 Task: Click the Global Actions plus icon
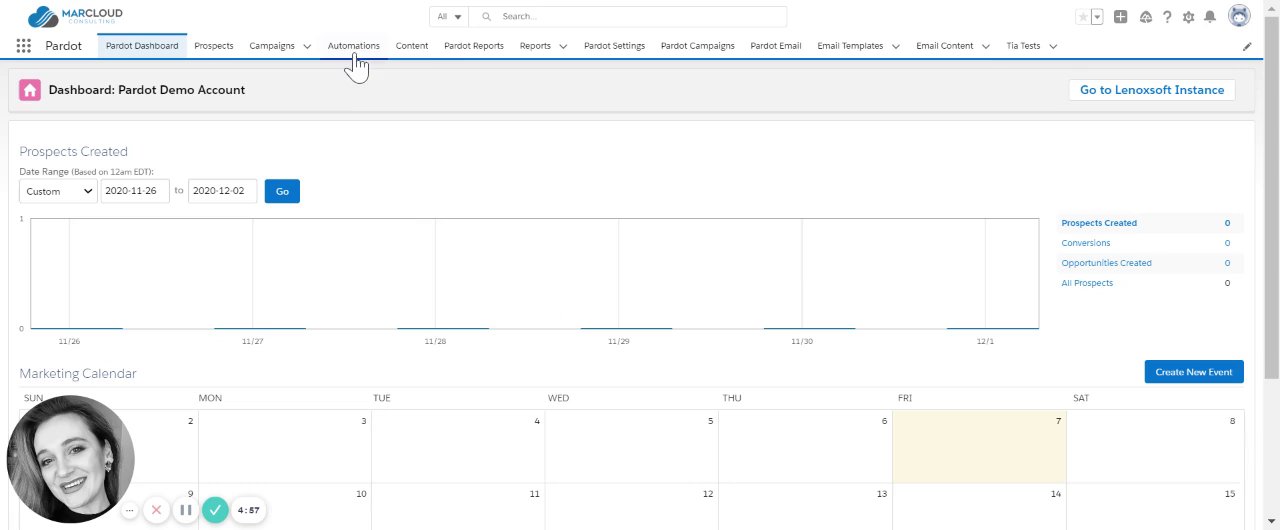[1121, 17]
